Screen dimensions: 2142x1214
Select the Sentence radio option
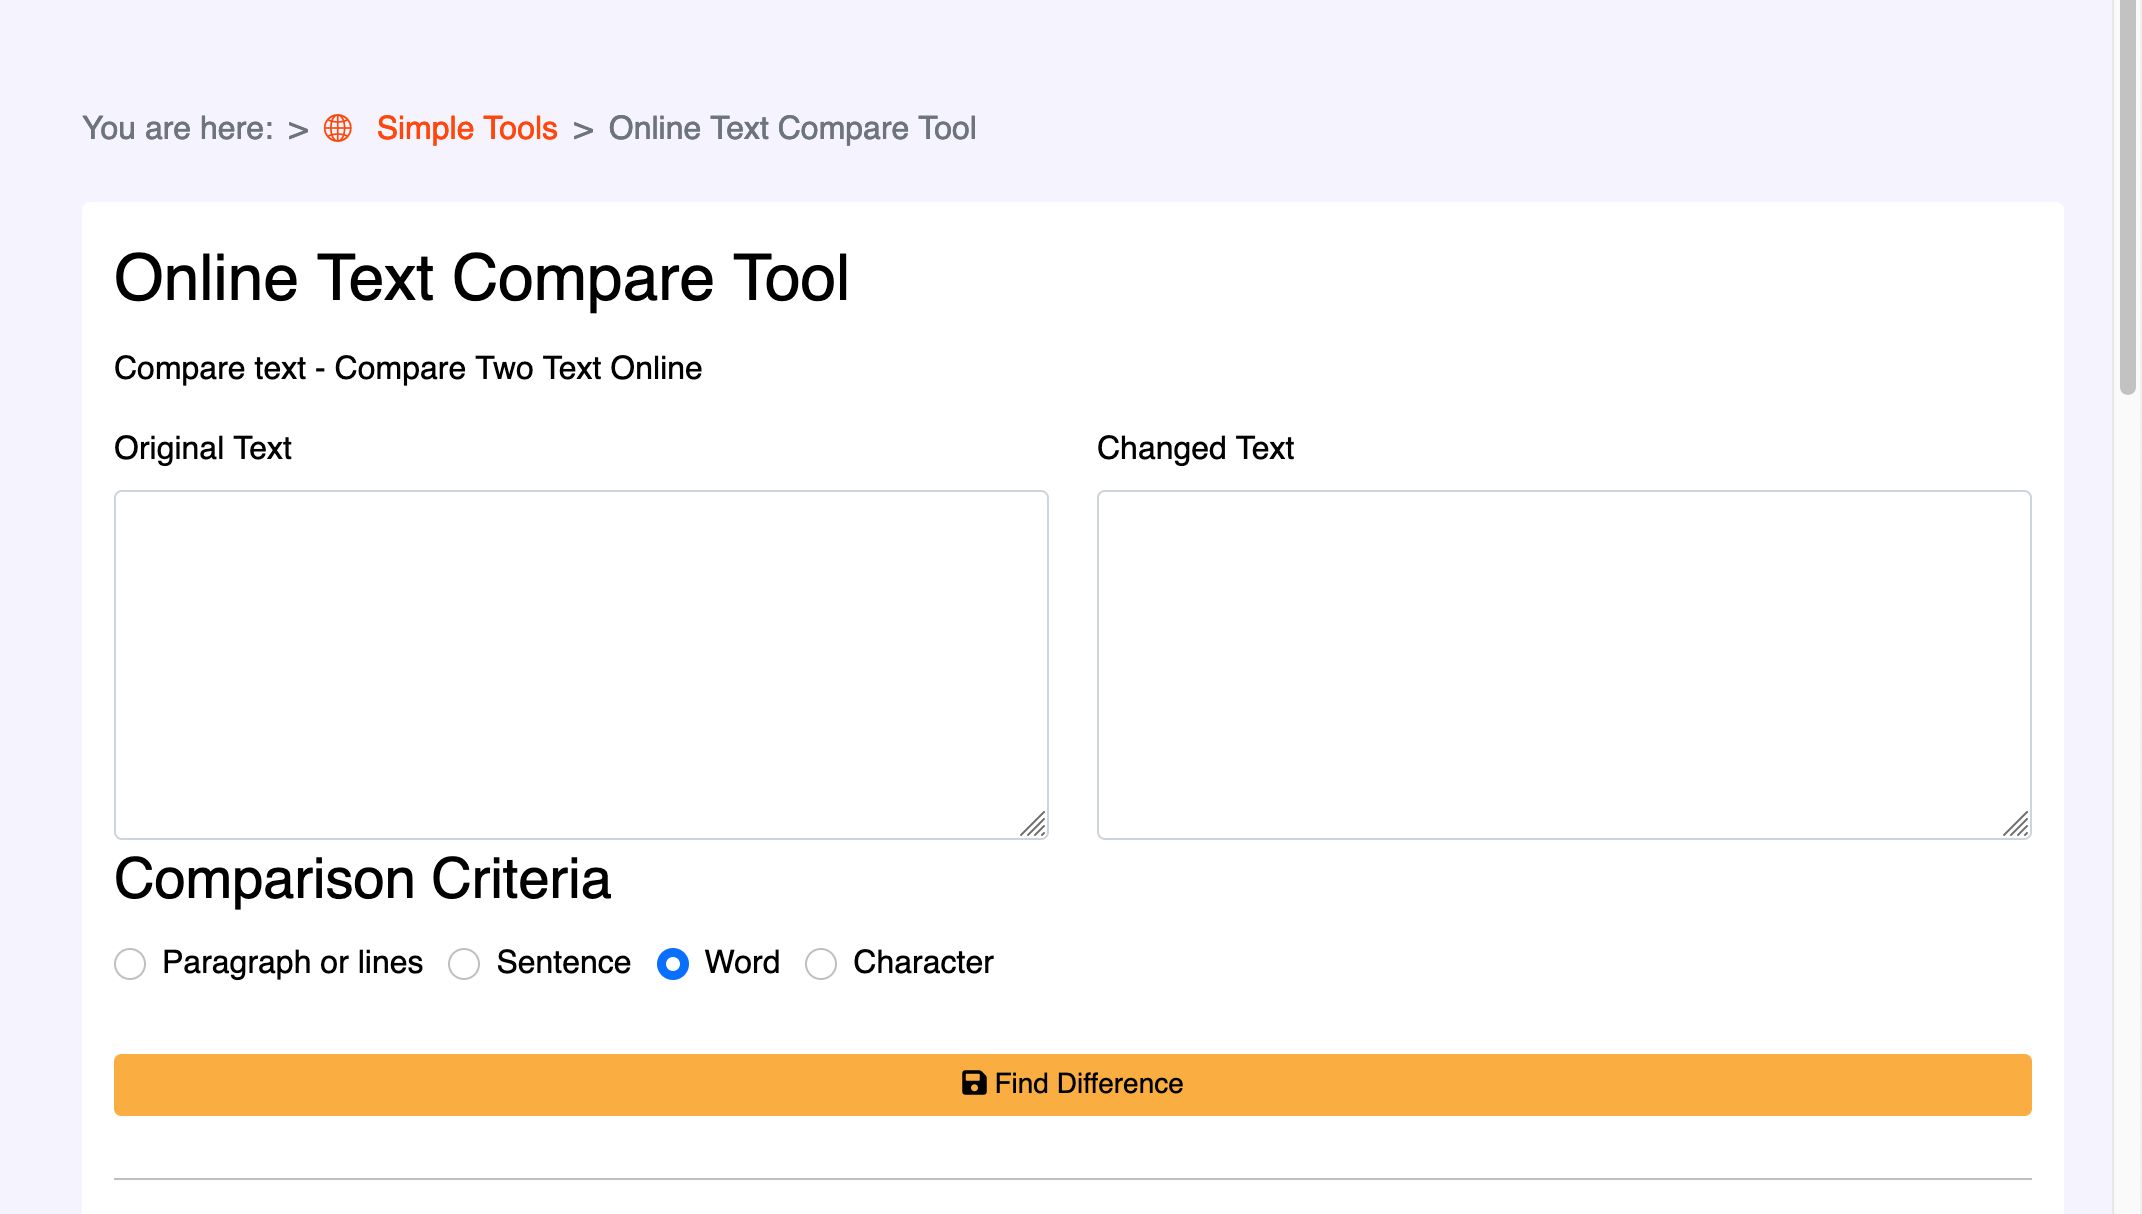(464, 964)
